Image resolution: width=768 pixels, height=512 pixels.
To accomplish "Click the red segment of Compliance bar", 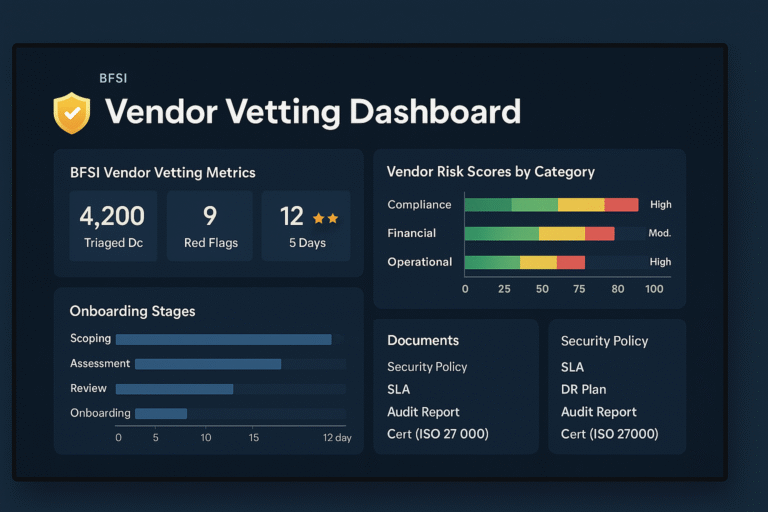I will (621, 205).
